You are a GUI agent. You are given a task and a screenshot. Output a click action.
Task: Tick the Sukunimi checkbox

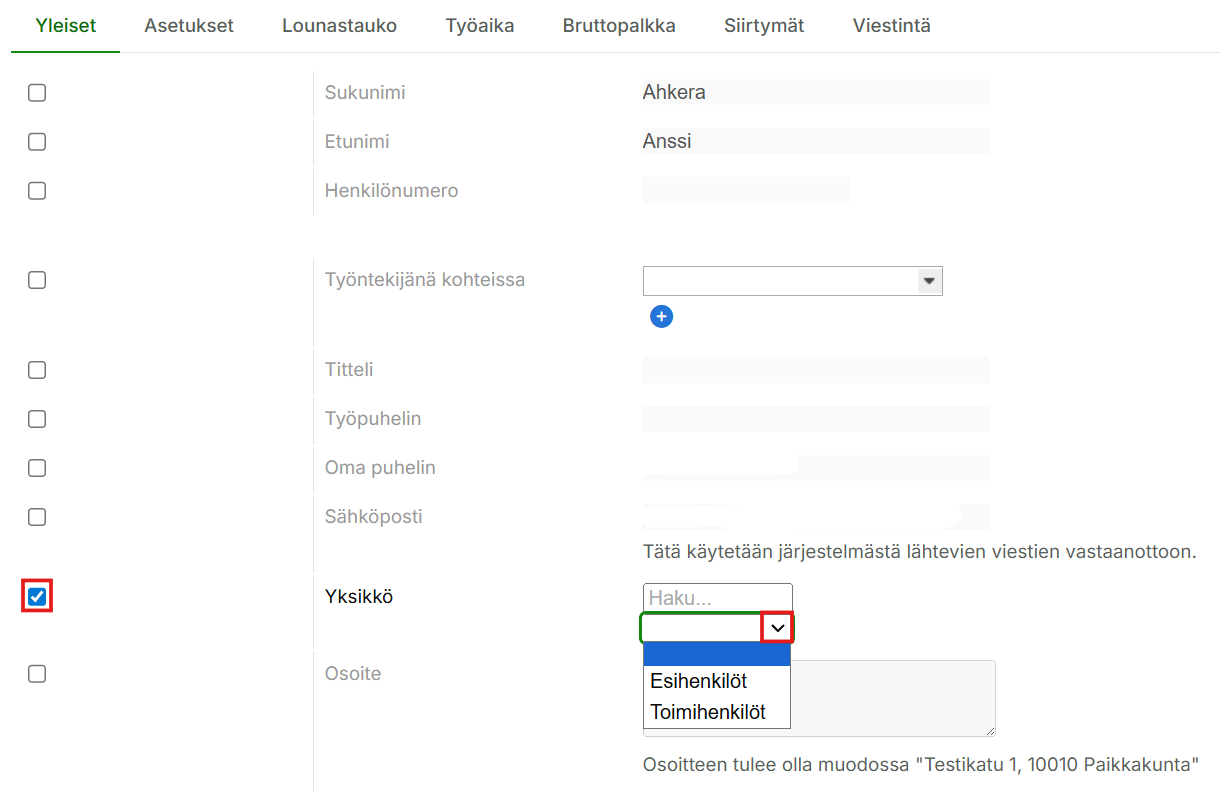(37, 93)
